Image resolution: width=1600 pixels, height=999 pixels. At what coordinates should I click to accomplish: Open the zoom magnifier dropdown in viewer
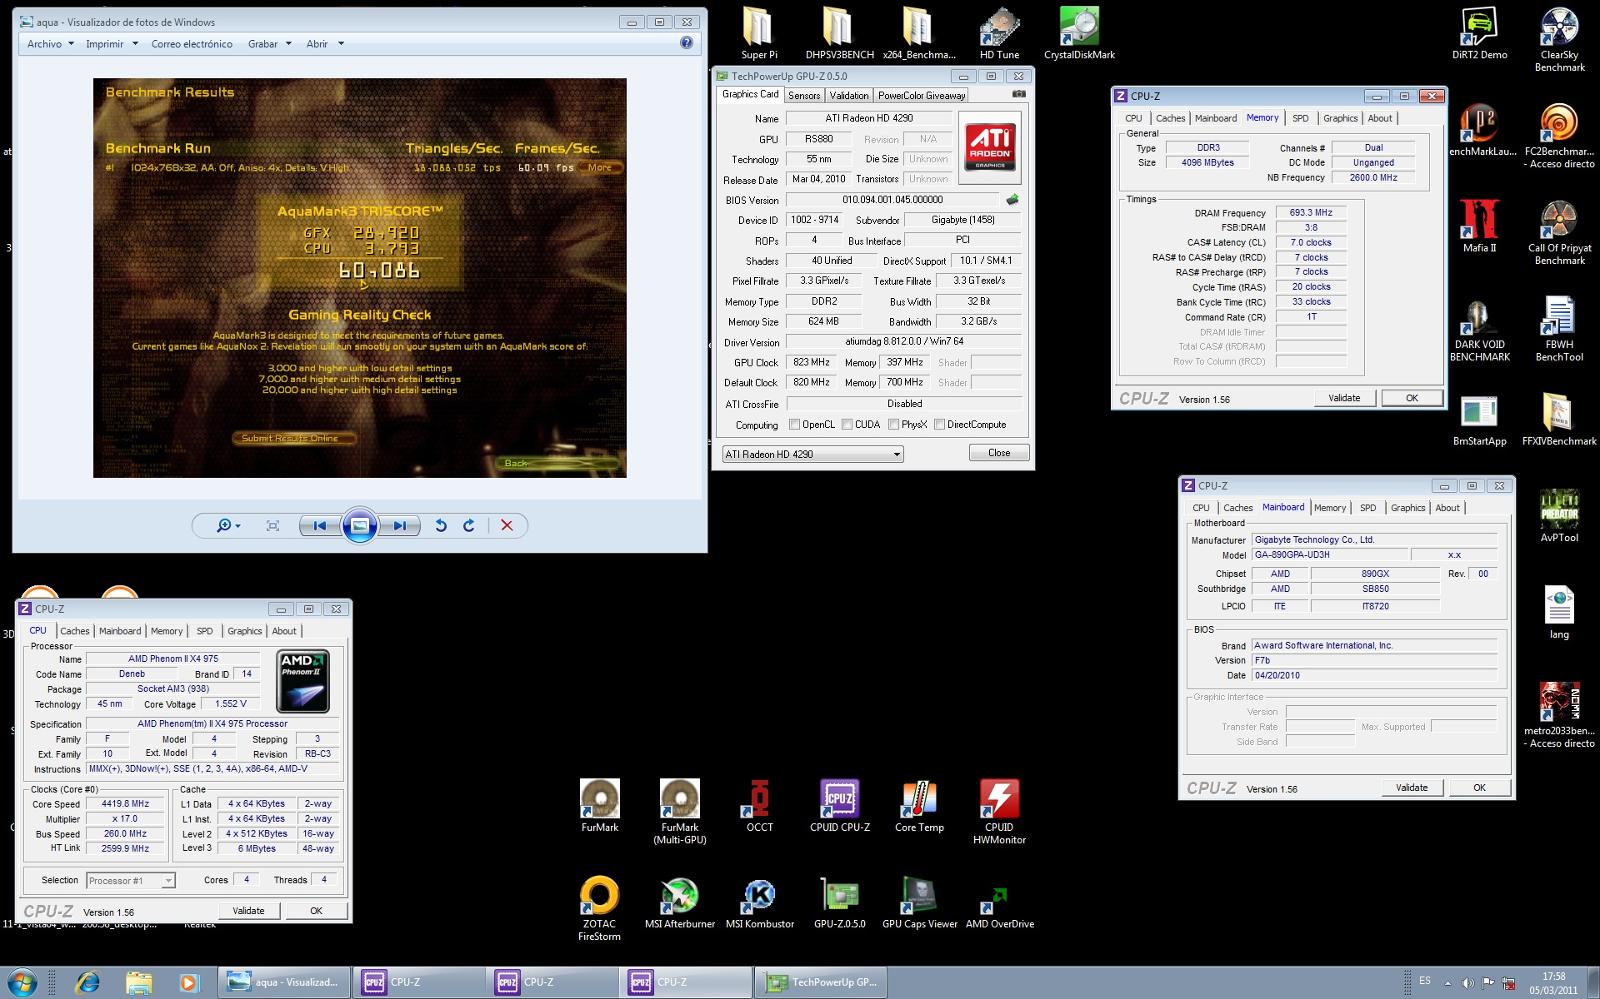click(x=228, y=526)
